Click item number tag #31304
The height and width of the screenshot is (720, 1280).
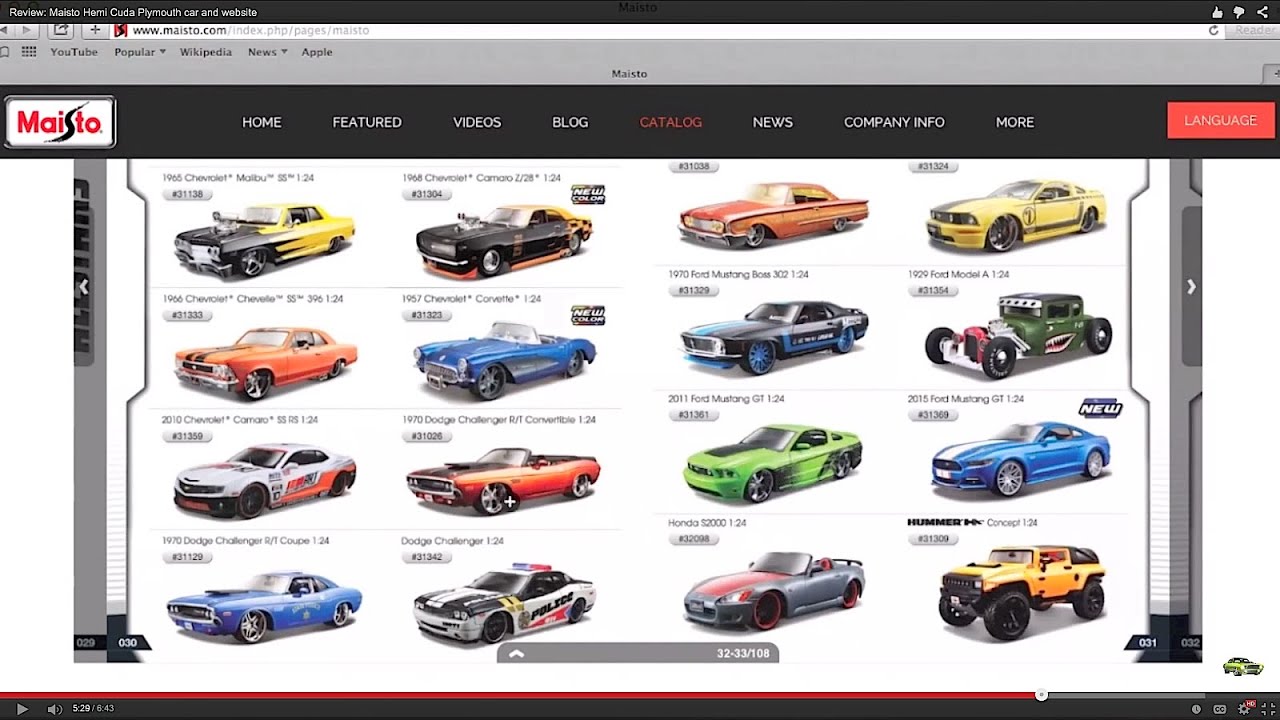[x=427, y=194]
